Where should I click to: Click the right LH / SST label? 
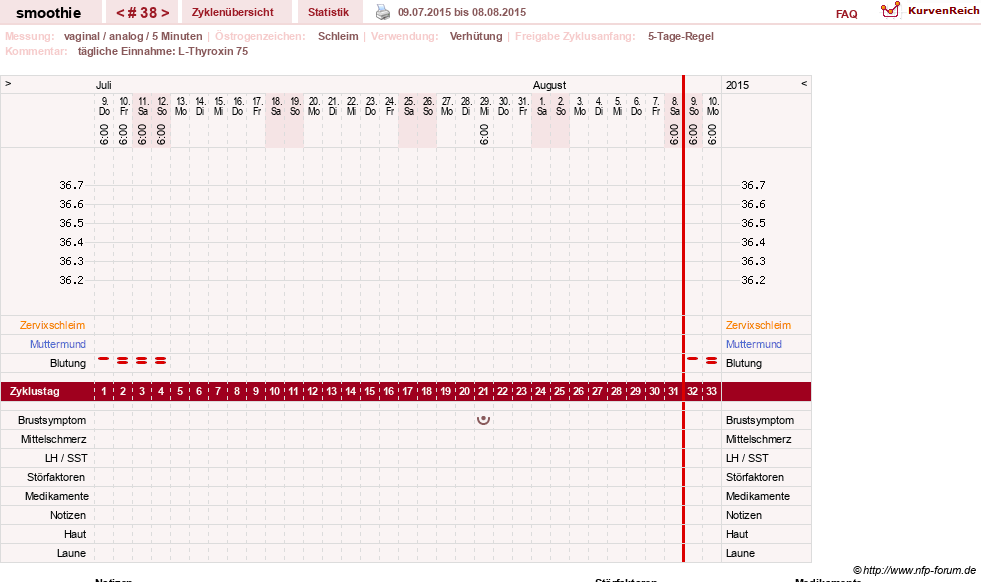747,458
